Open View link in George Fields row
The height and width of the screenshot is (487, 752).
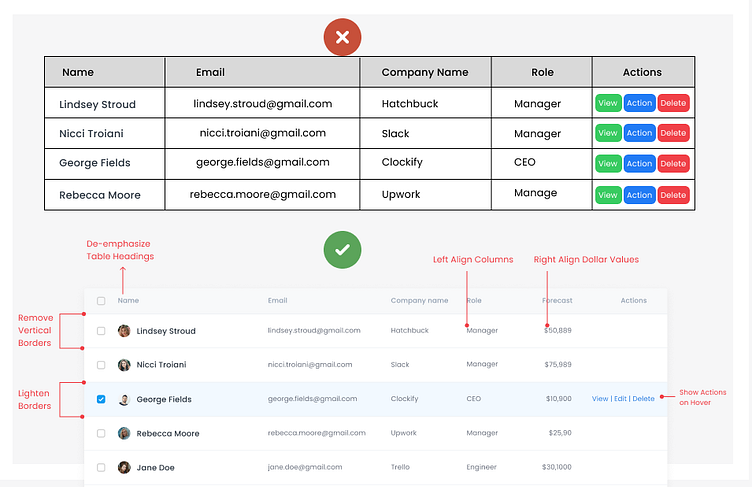click(x=600, y=399)
